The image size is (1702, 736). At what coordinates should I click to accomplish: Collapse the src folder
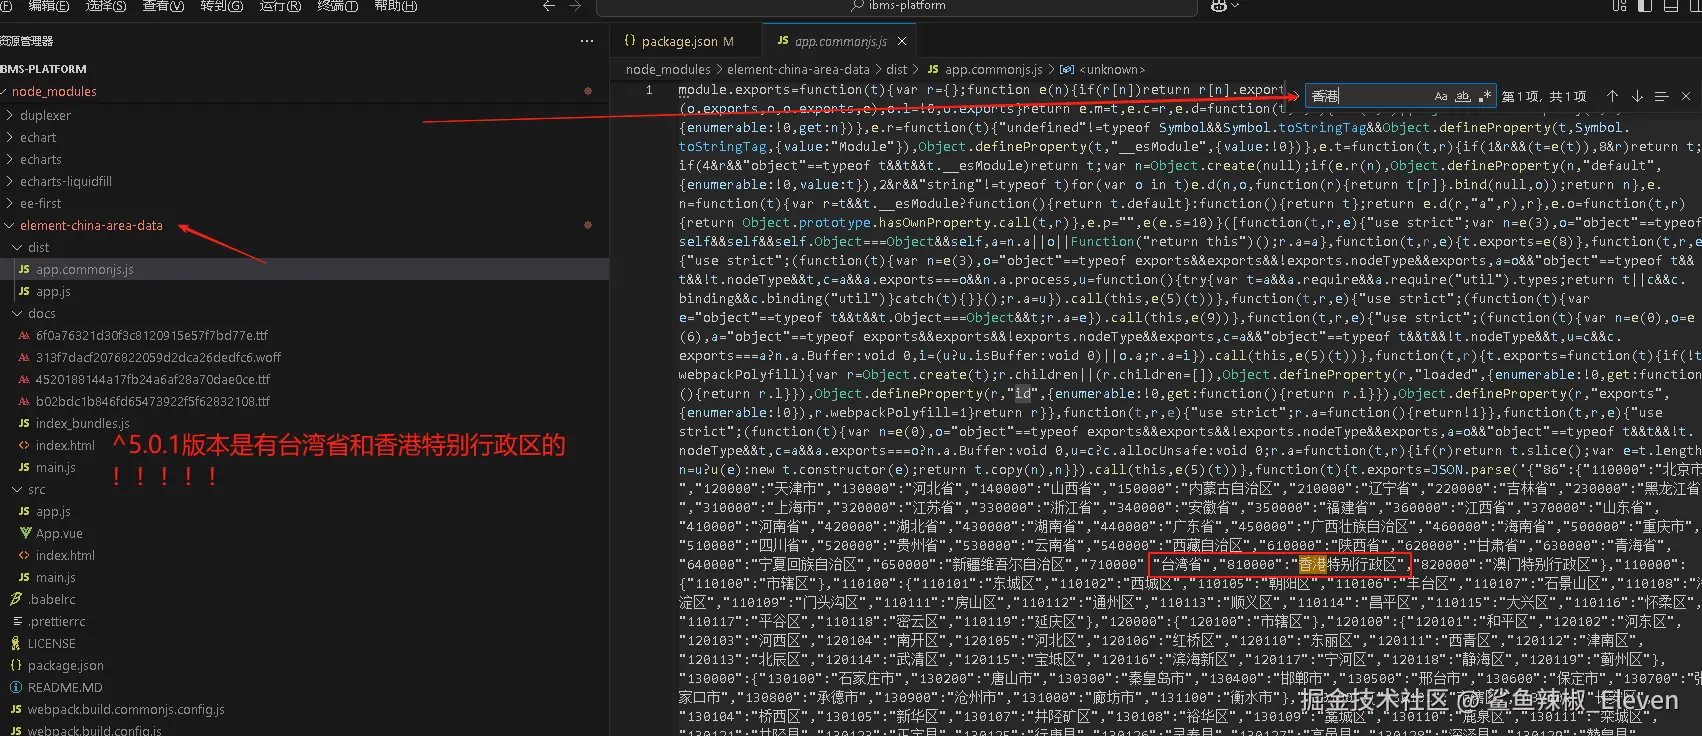tap(304, 489)
